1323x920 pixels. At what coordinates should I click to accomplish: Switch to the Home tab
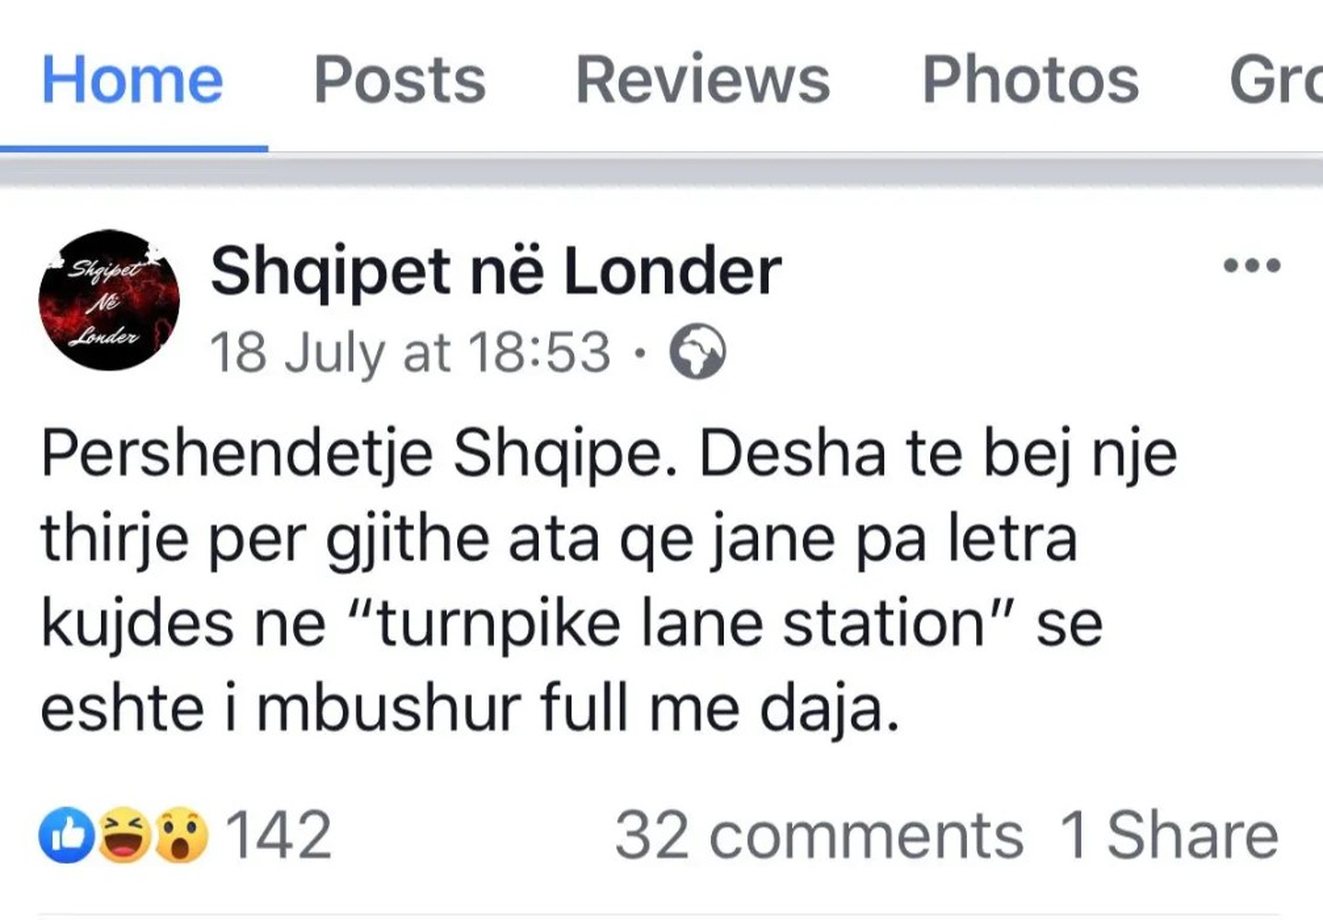(132, 80)
